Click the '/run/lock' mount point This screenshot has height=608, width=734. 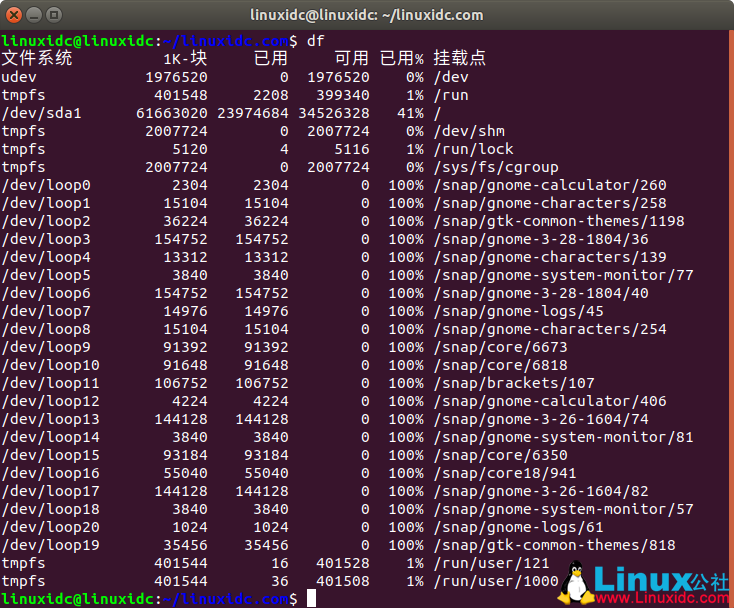[473, 149]
